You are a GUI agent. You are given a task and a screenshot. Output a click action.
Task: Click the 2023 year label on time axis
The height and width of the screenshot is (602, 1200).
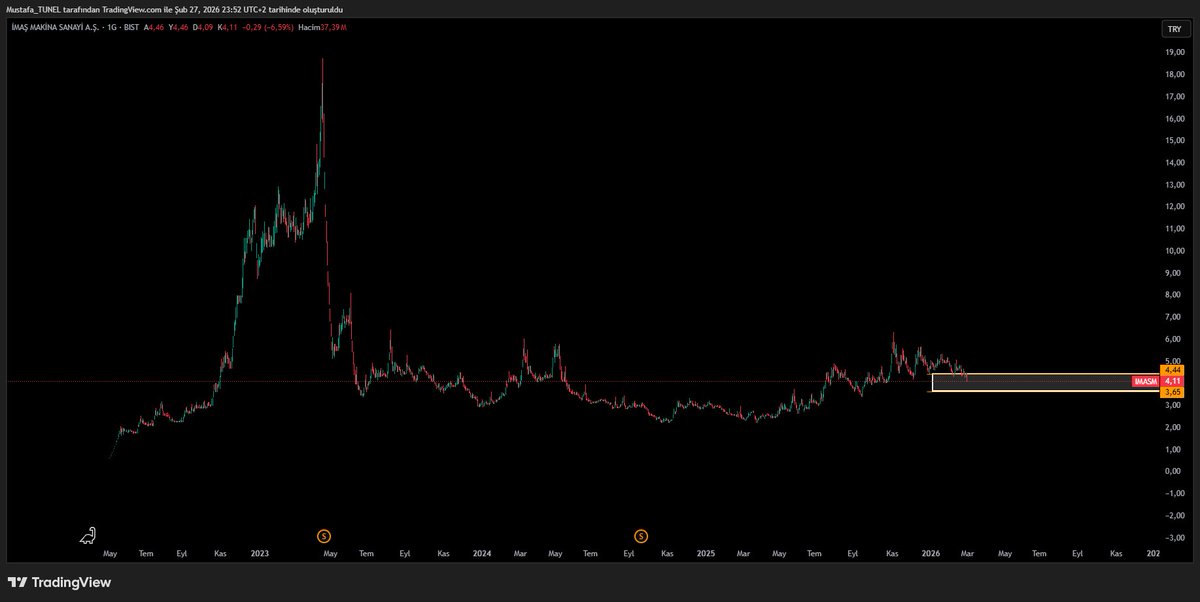pyautogui.click(x=260, y=553)
